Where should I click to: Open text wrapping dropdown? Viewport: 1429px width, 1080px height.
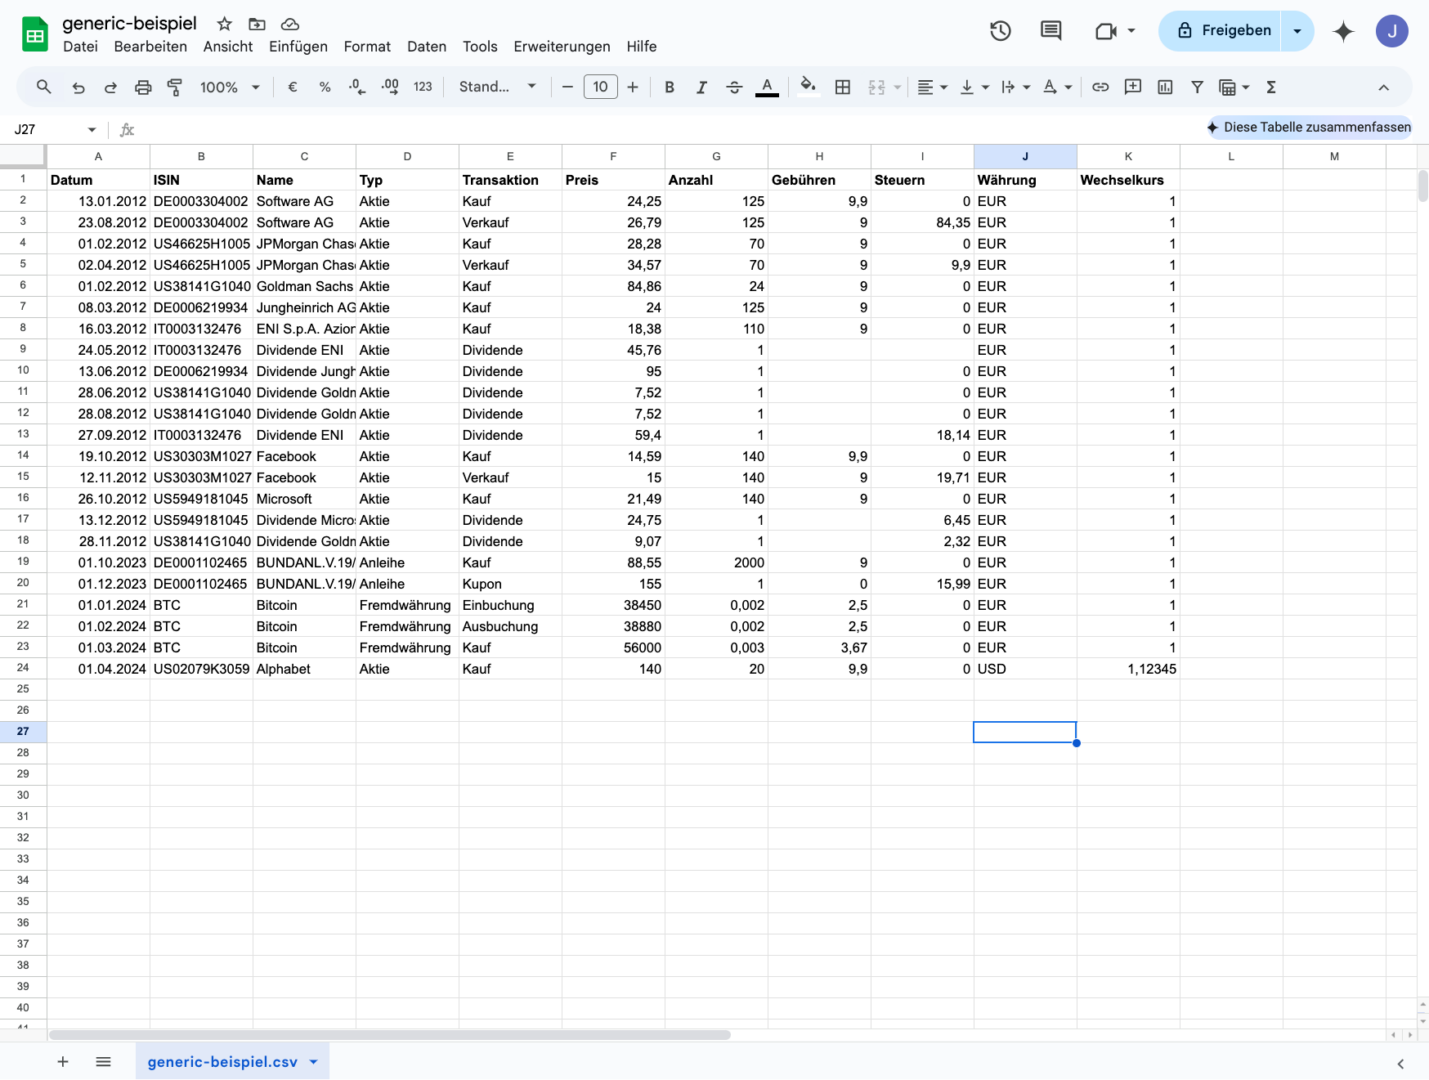(x=1015, y=87)
